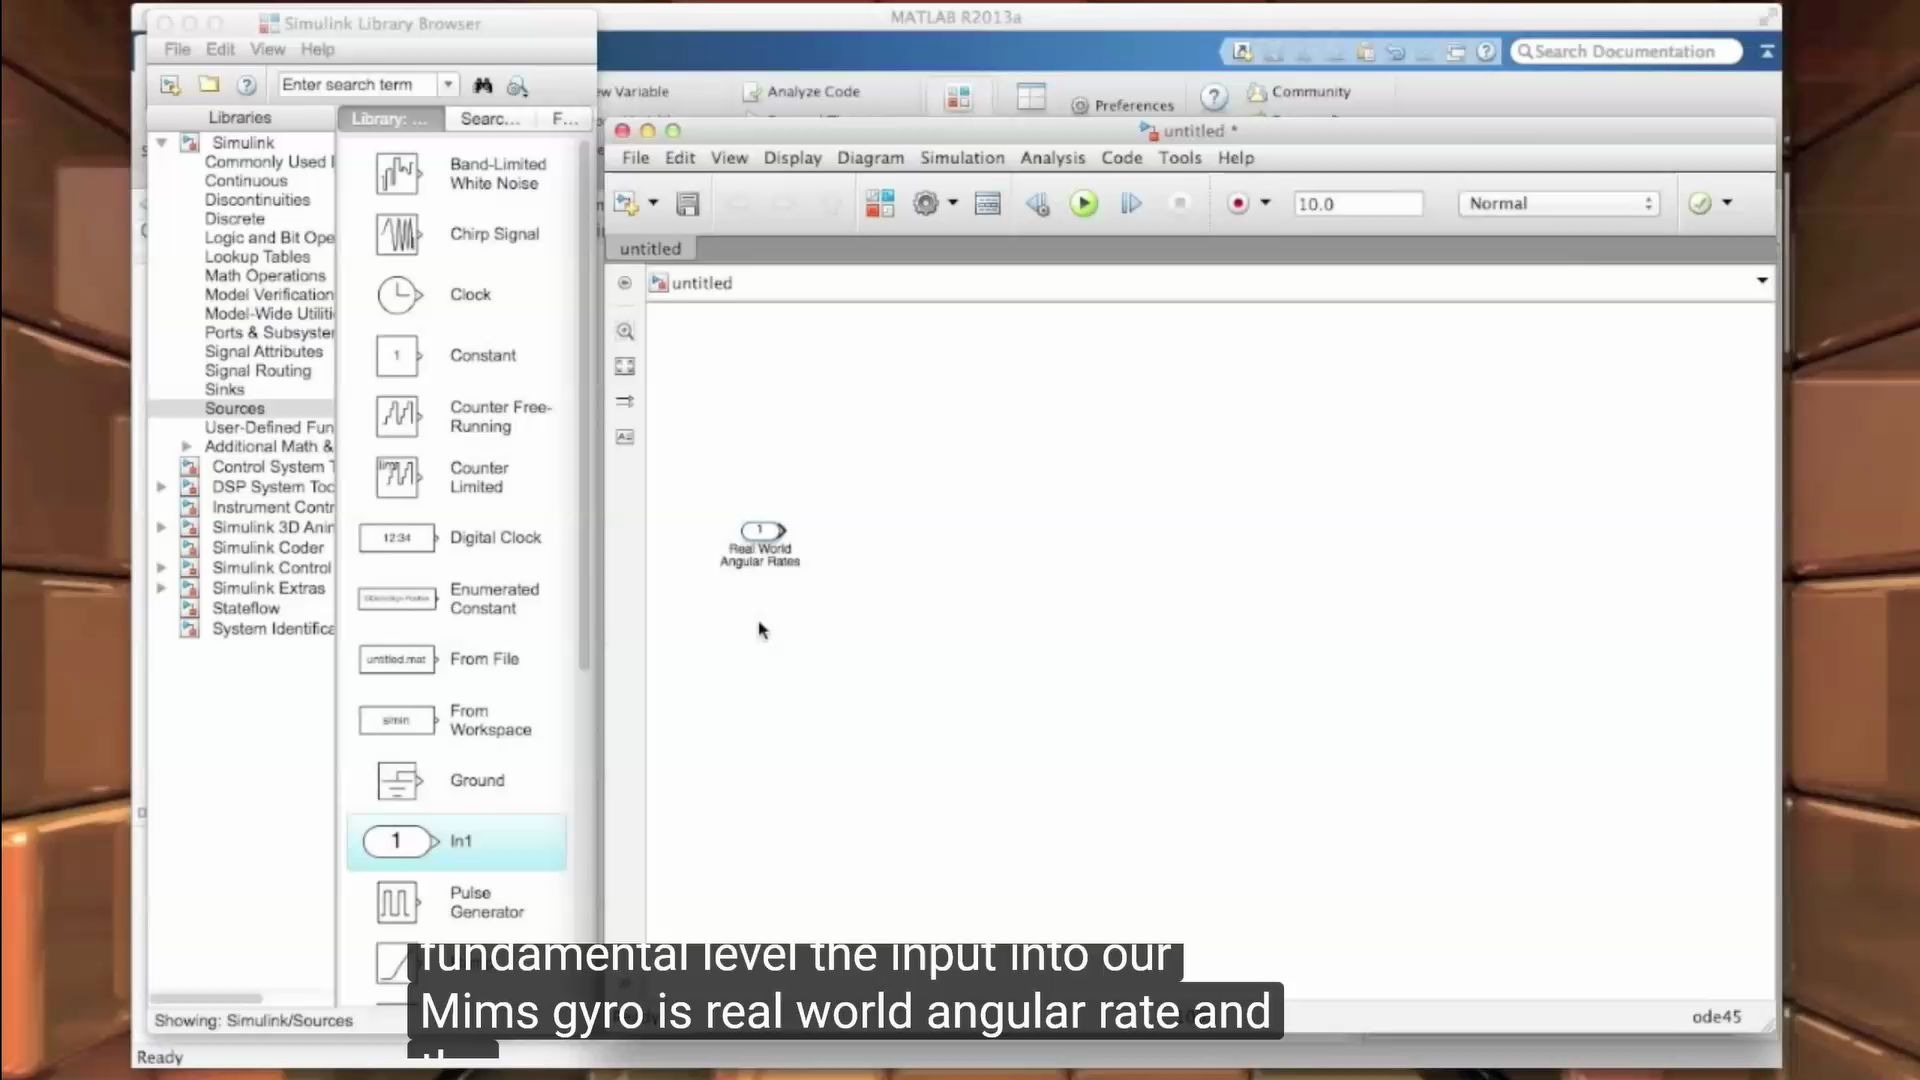Click the From Workspace block icon
Screen dimensions: 1920x1080
[x=397, y=720]
